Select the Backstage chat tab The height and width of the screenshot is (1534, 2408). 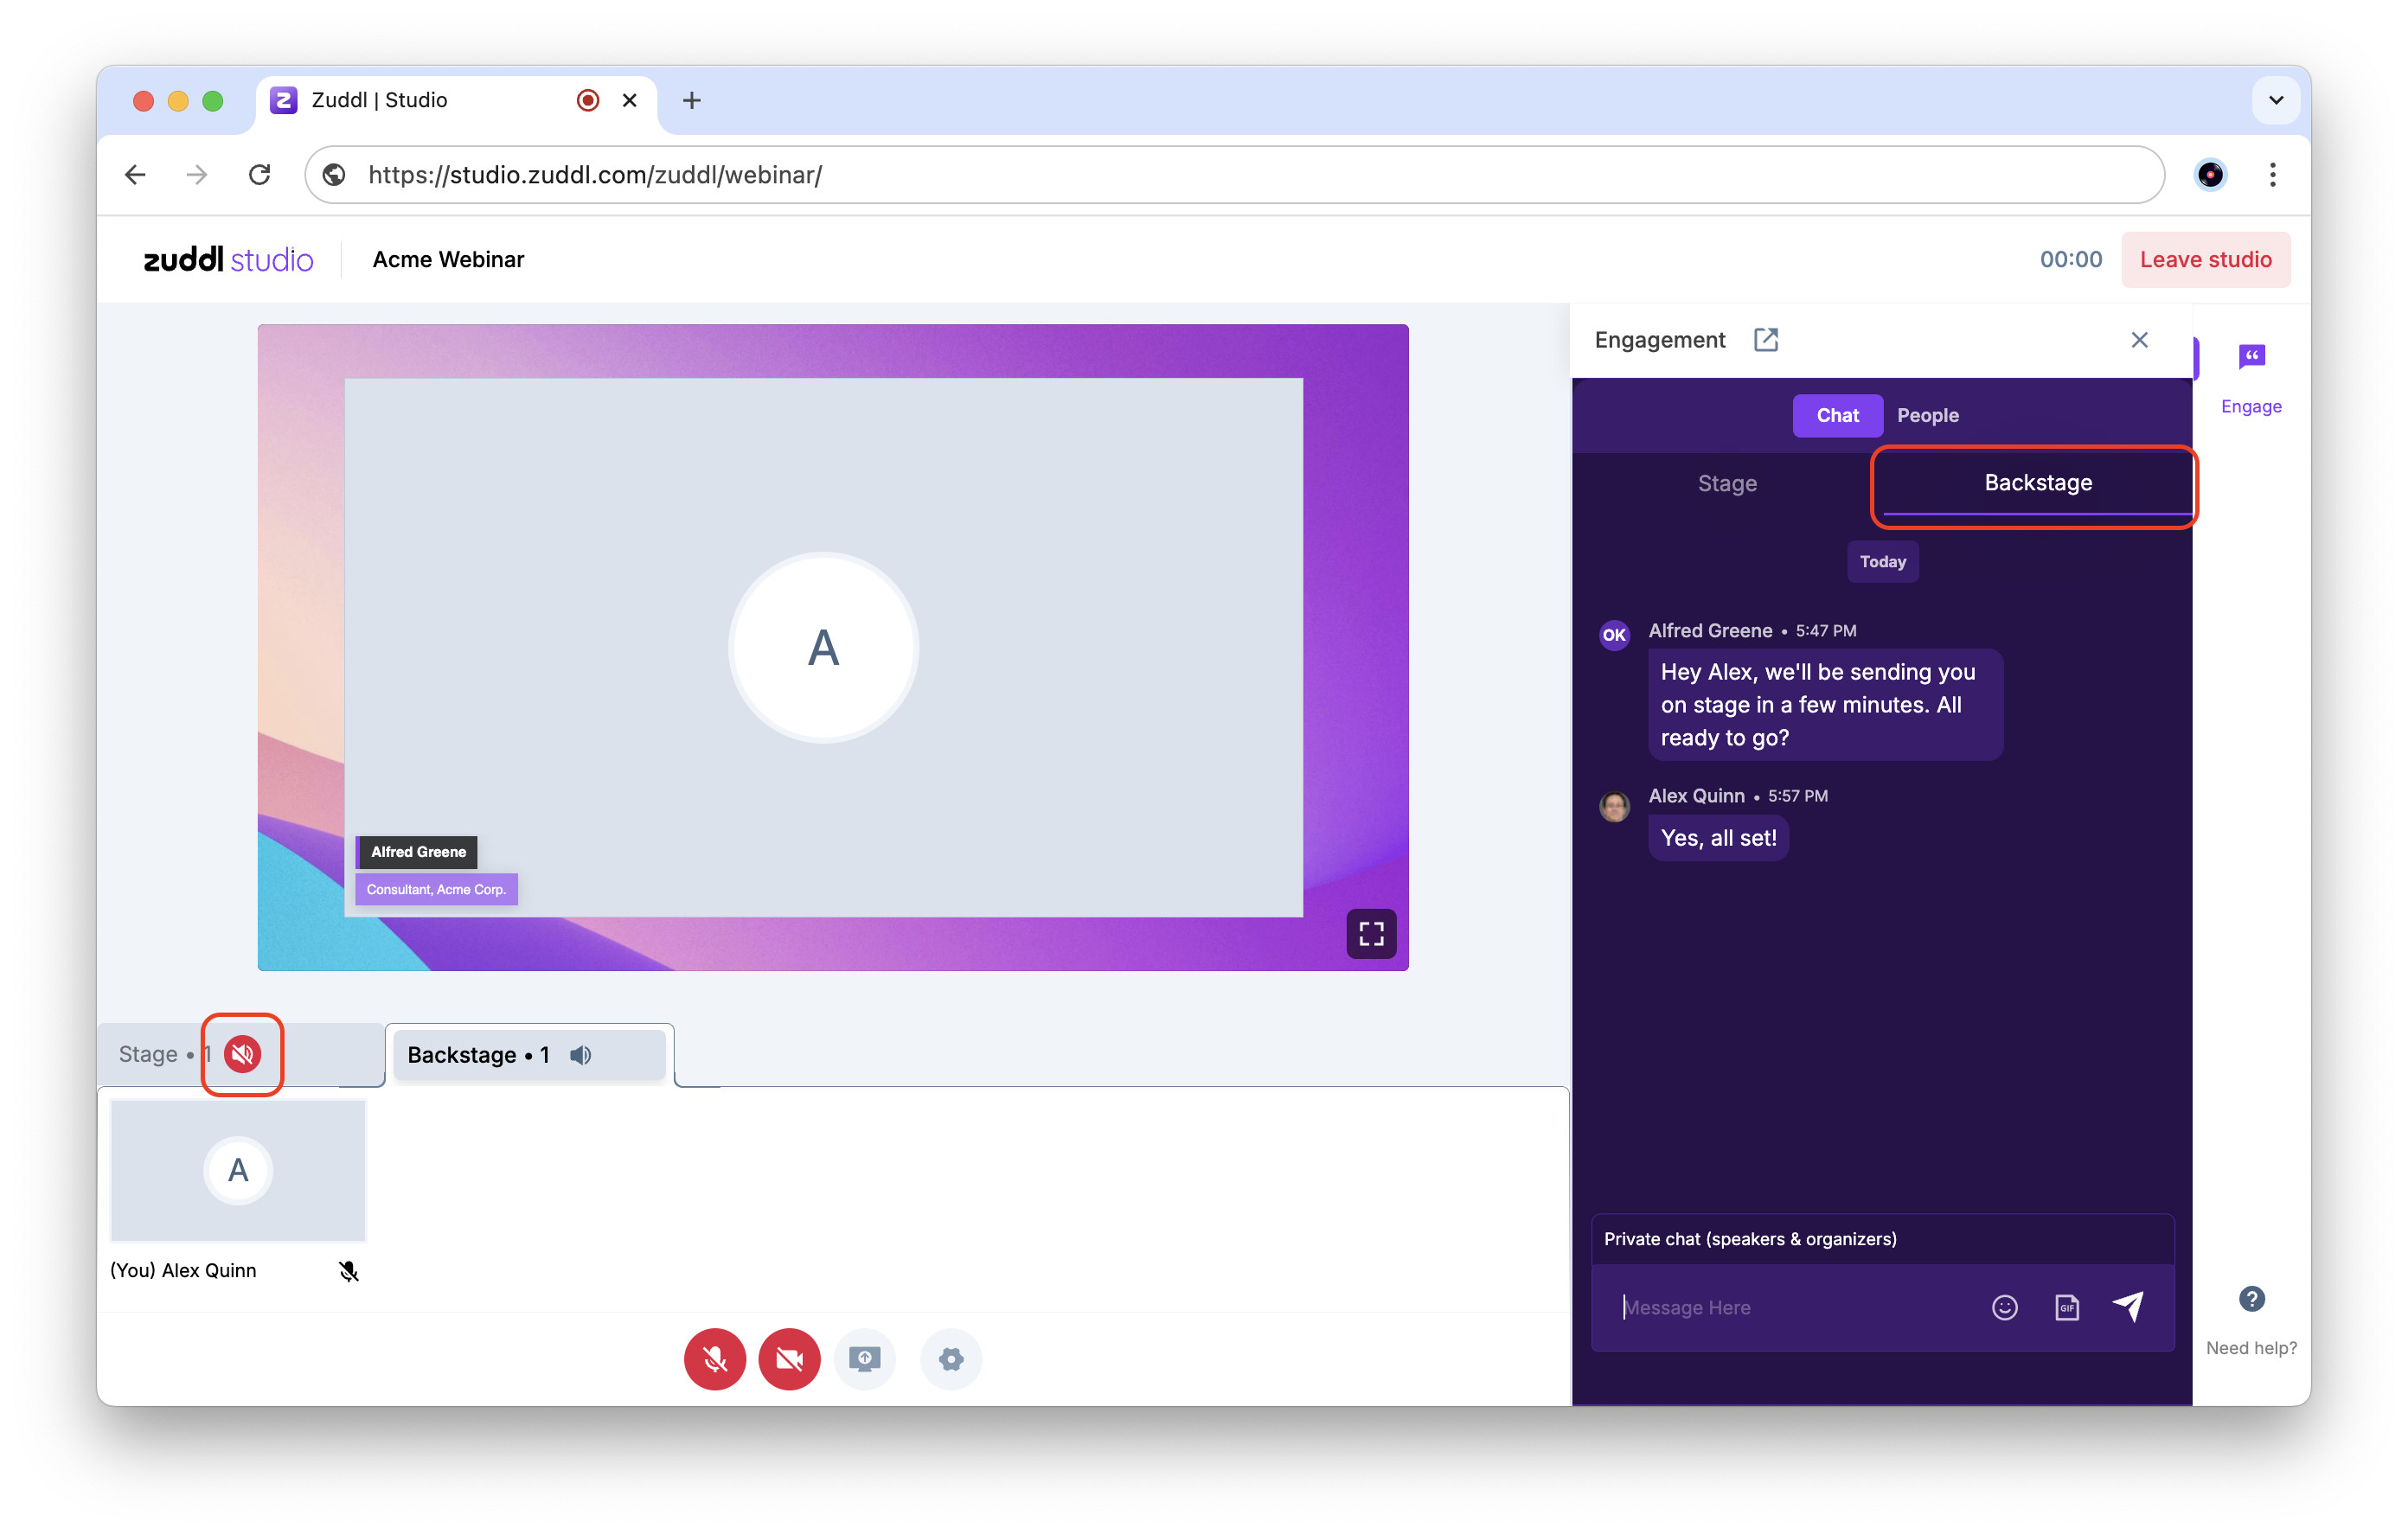[x=2038, y=483]
